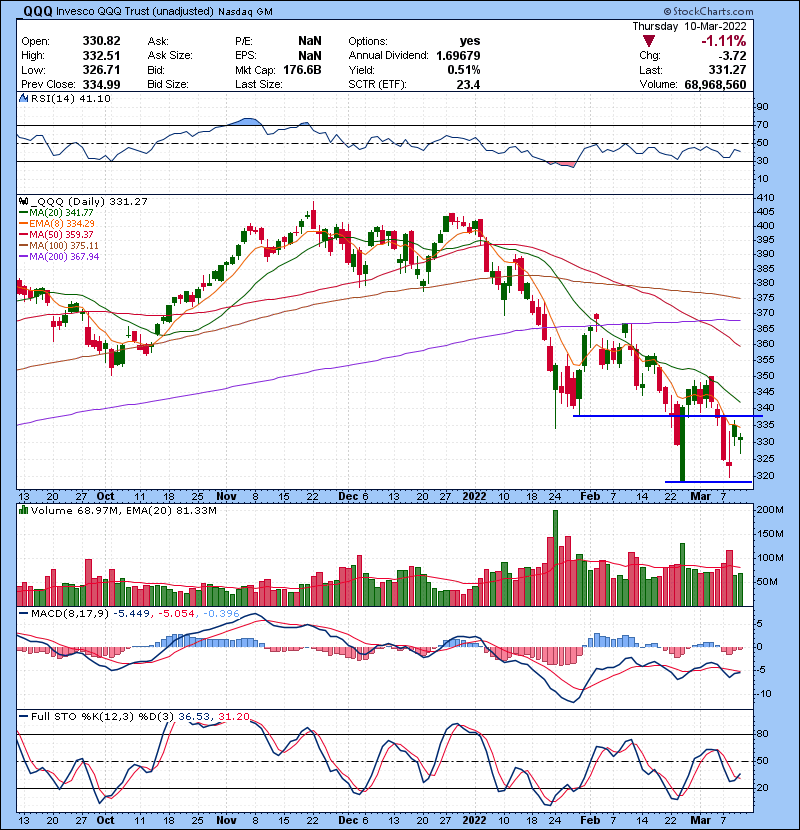Click the 'RSI(14) 41.10' indicator label
This screenshot has width=800, height=830.
[x=70, y=98]
